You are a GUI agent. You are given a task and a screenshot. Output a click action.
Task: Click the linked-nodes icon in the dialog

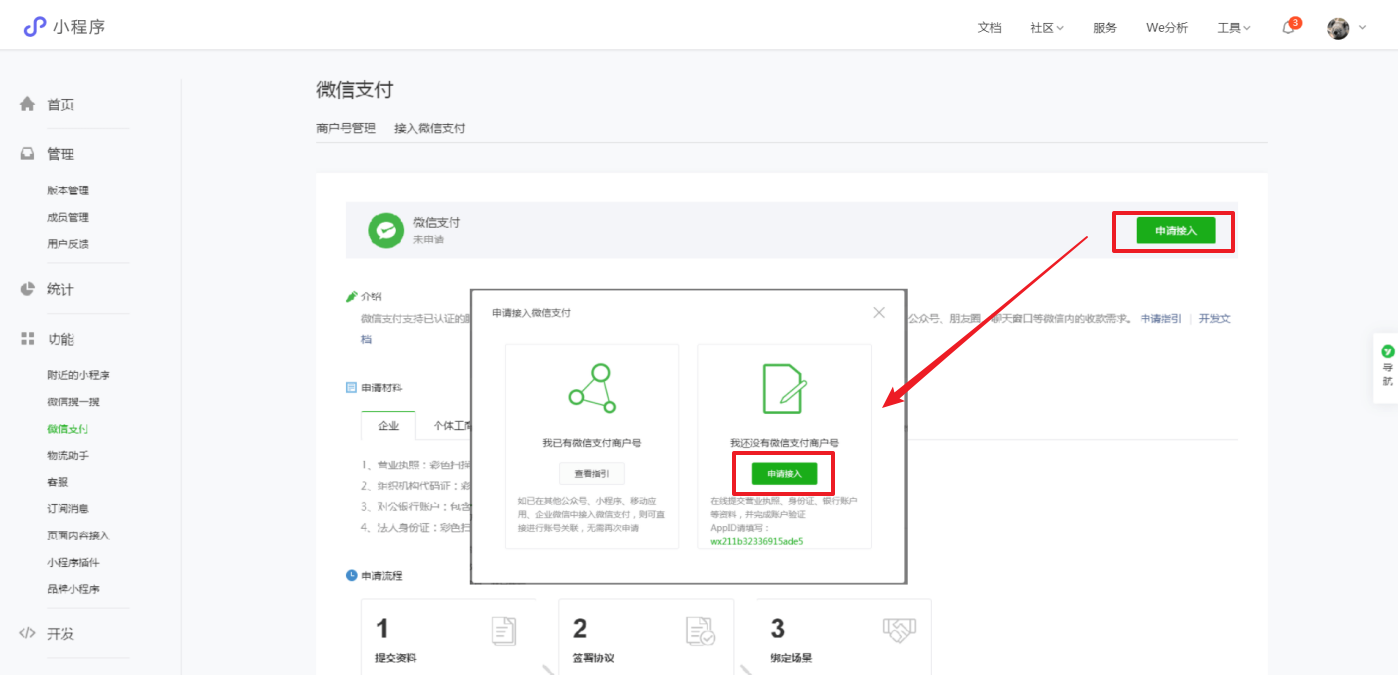592,389
